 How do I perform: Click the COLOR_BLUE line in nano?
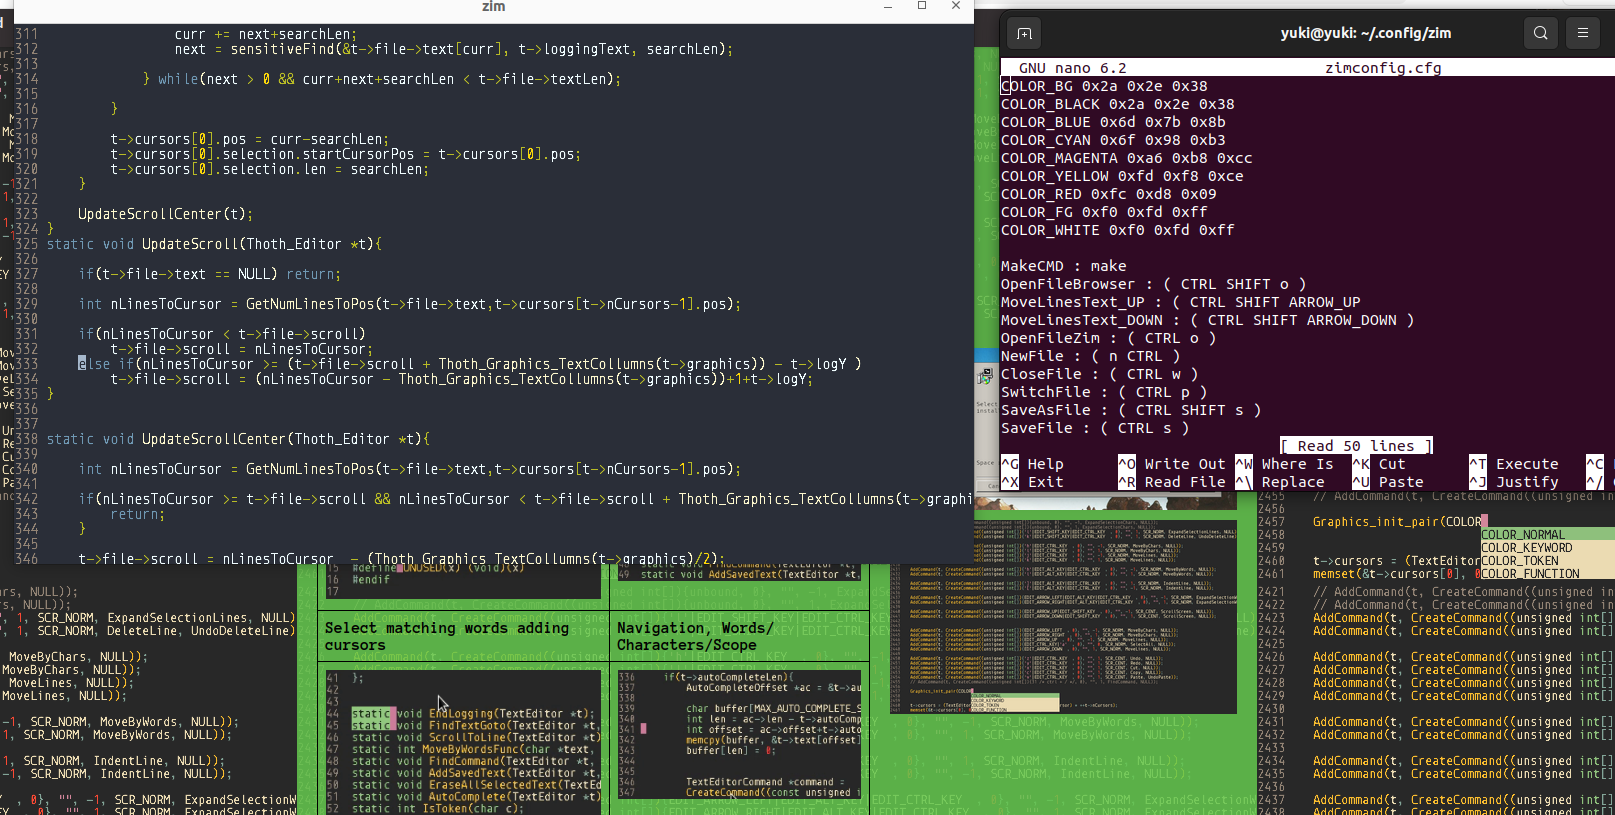[x=1113, y=122]
